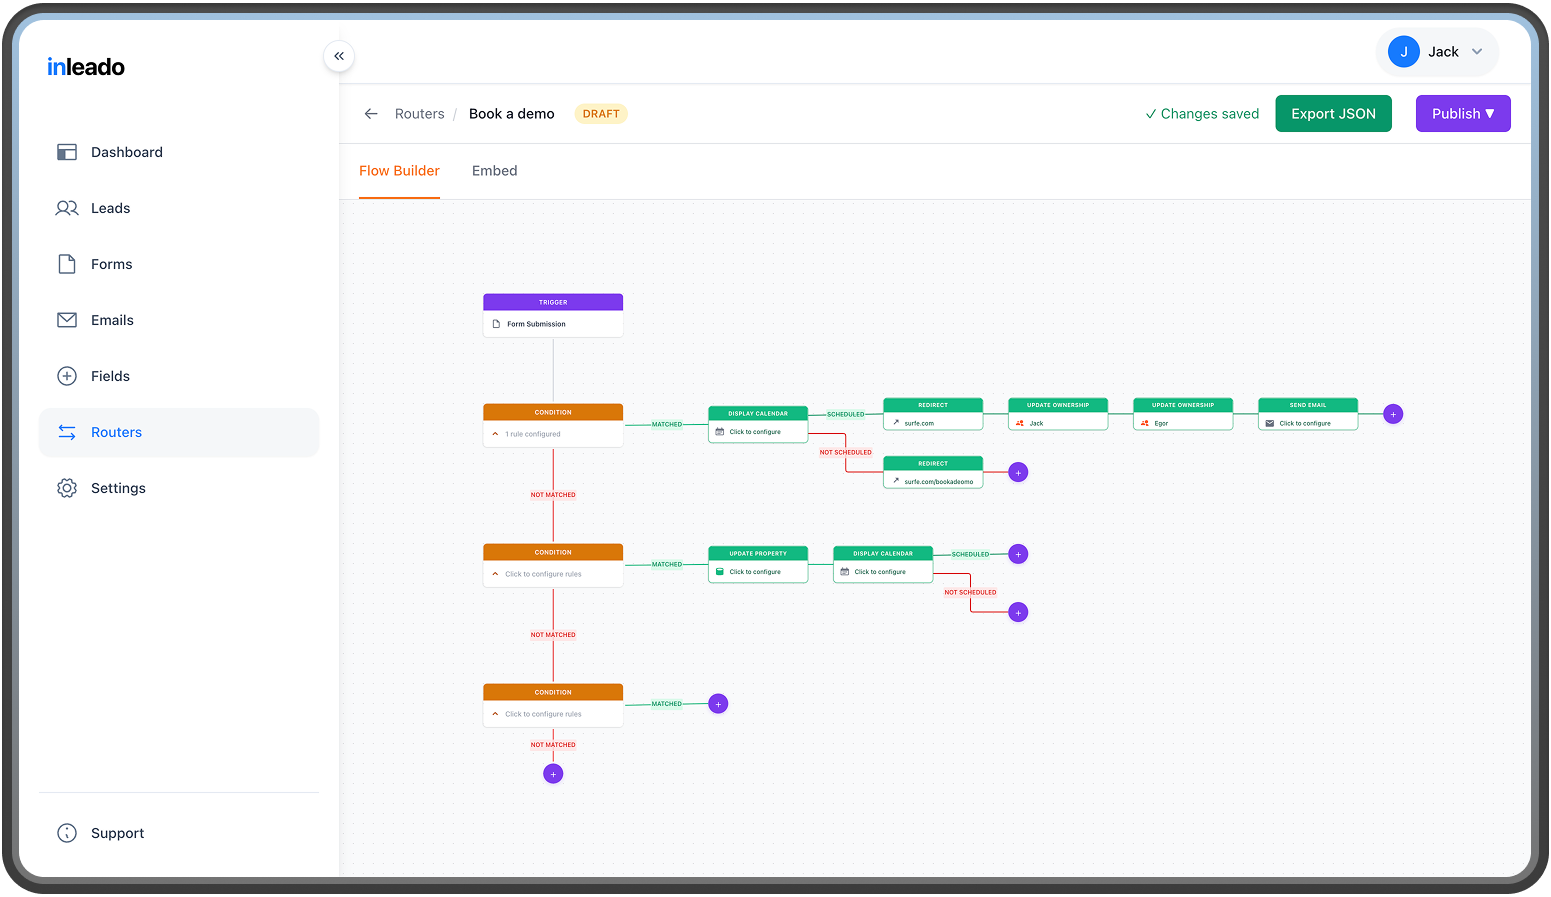The image size is (1551, 897).
Task: Click the DRAFT status badge
Action: point(601,114)
